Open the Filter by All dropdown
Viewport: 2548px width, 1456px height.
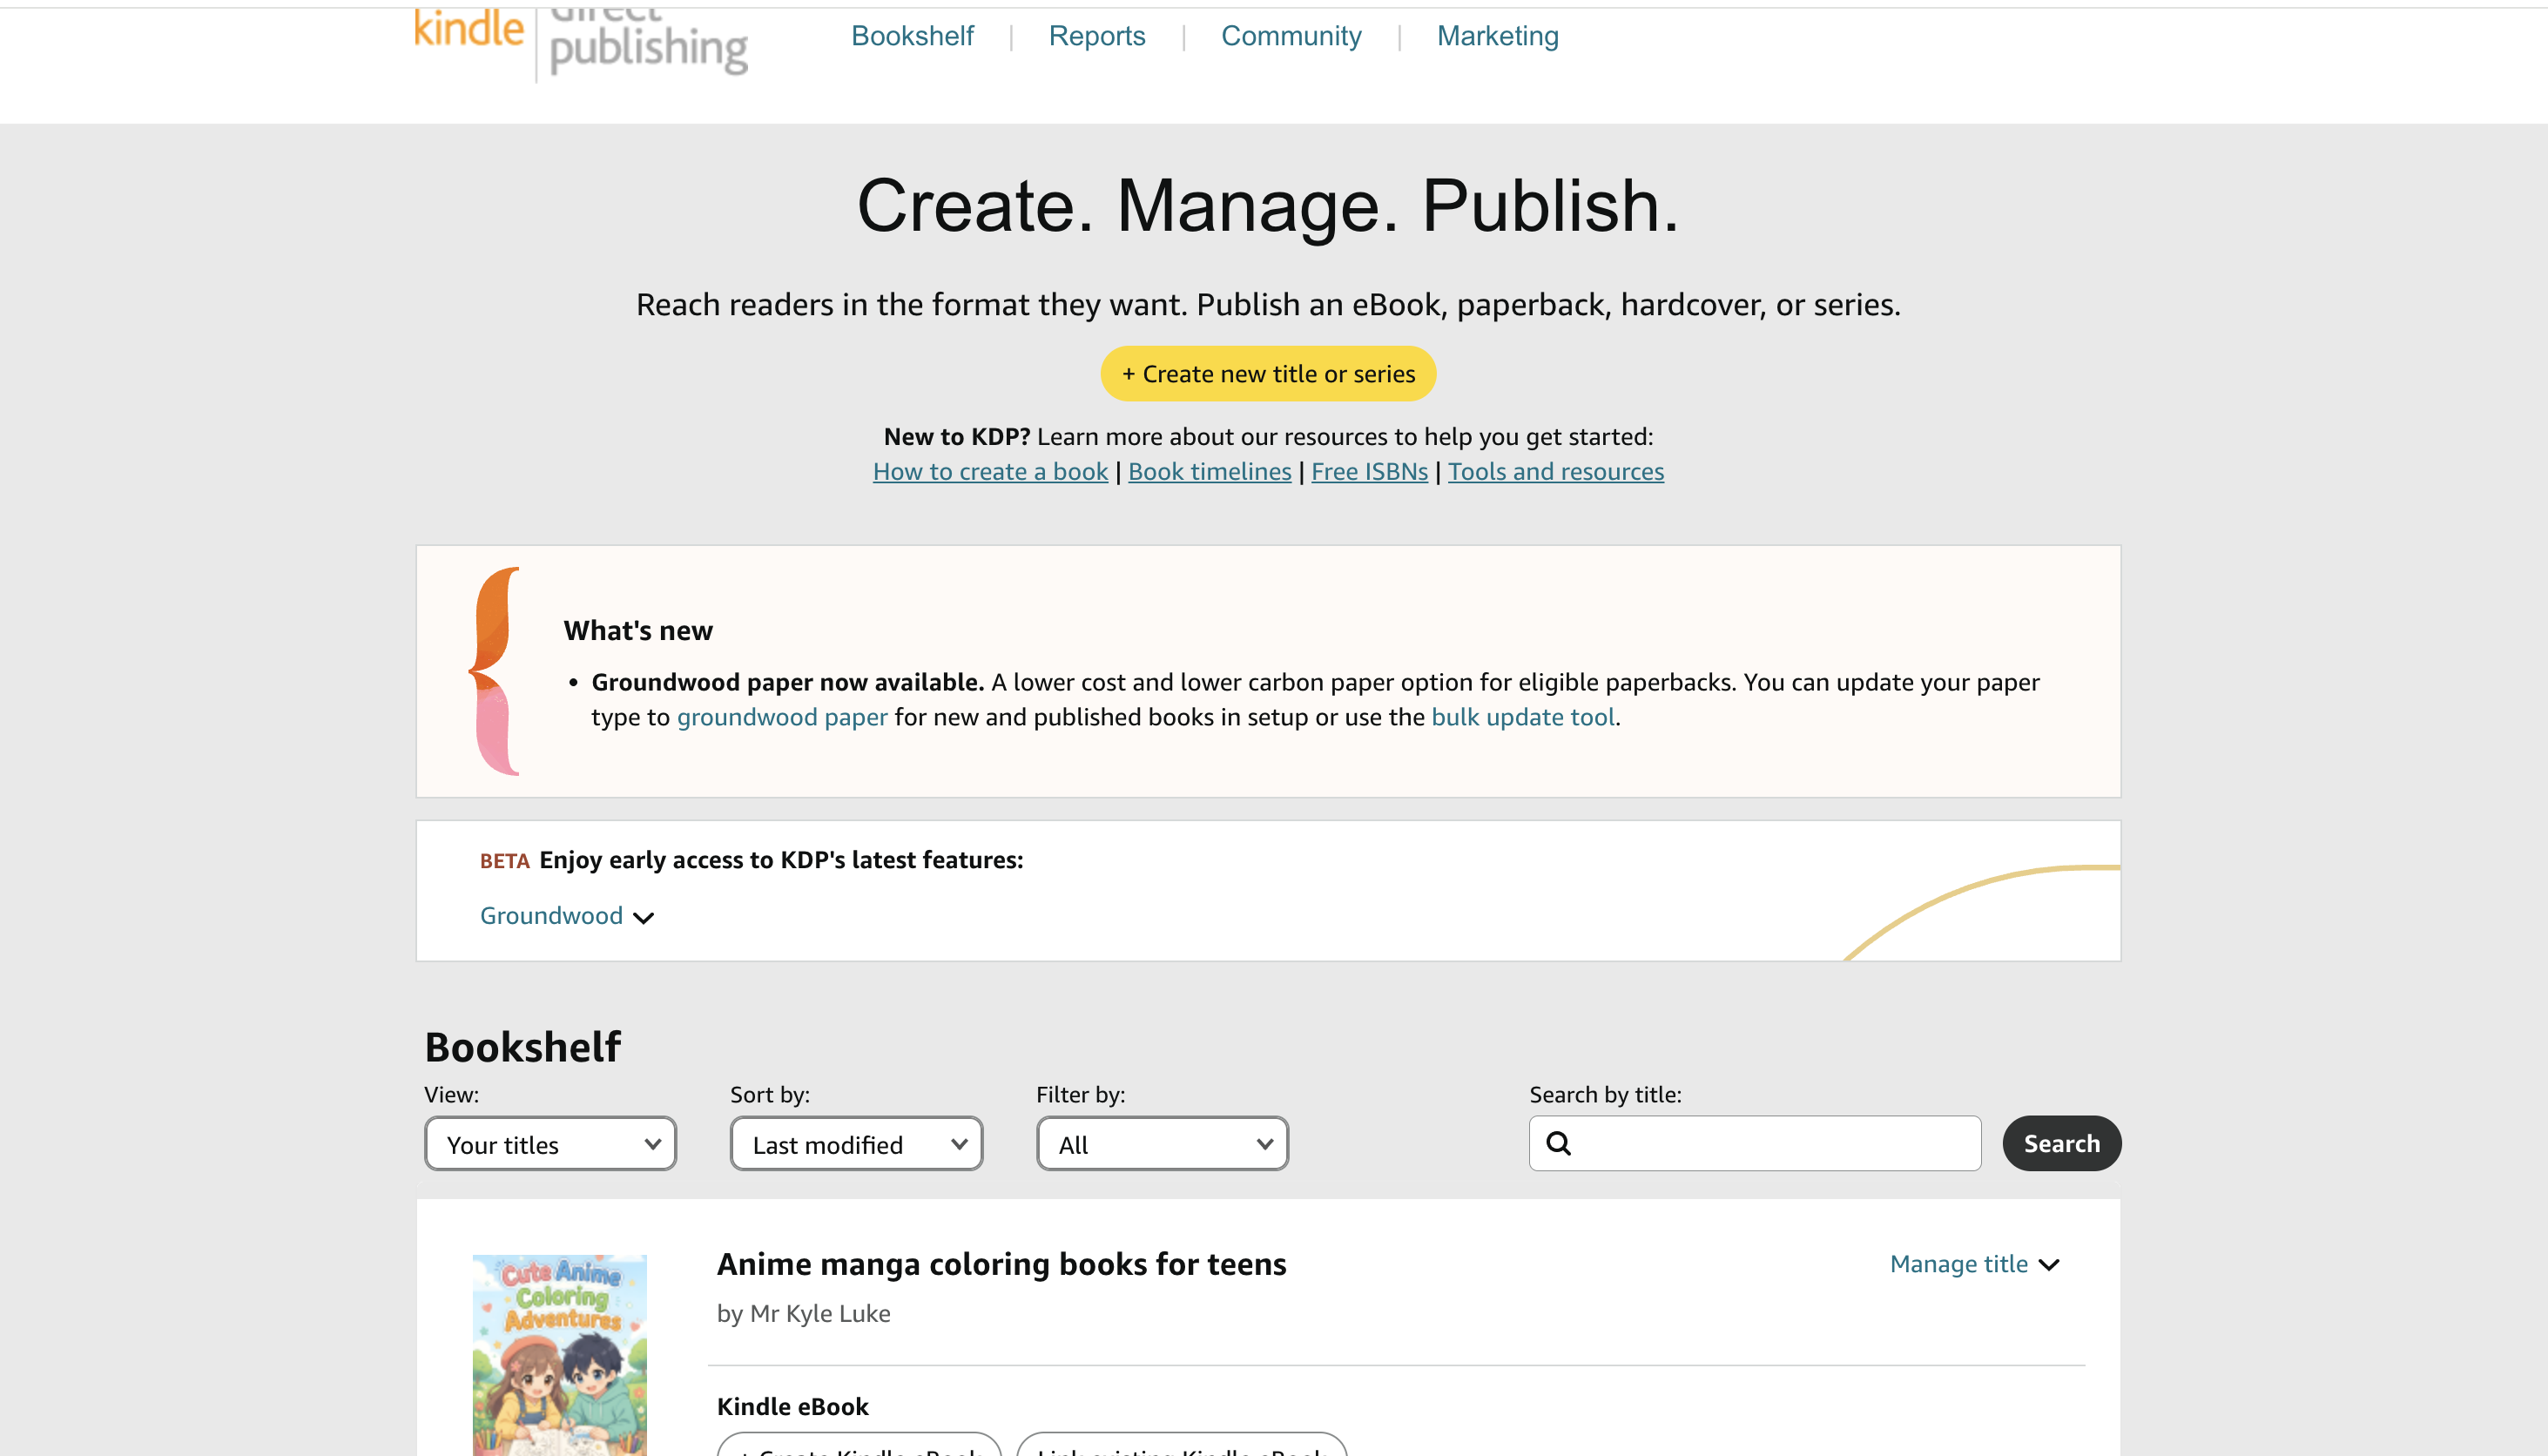coord(1162,1144)
